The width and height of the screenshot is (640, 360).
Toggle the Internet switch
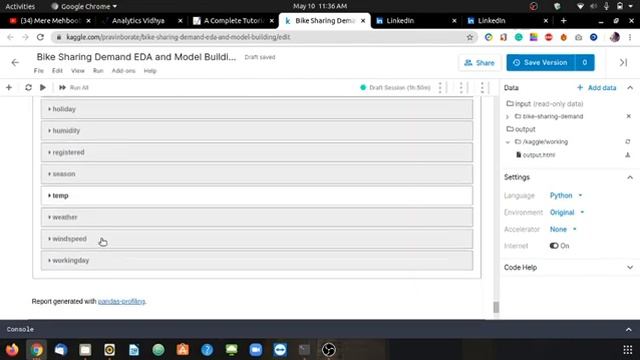tap(554, 246)
